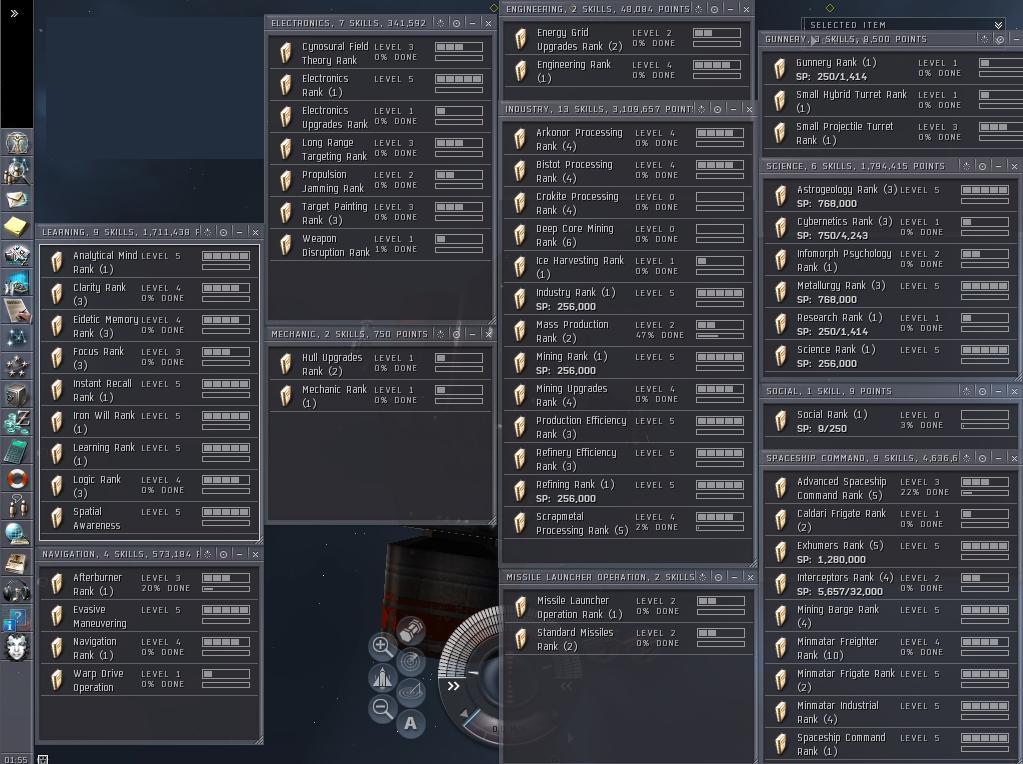The width and height of the screenshot is (1023, 764).
Task: Open the star map constellation icon
Action: [x=16, y=338]
